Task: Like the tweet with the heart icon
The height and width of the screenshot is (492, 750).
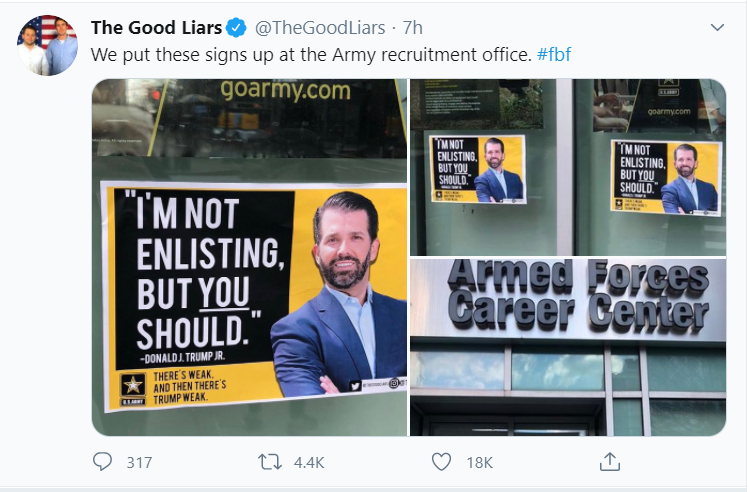Action: click(441, 462)
